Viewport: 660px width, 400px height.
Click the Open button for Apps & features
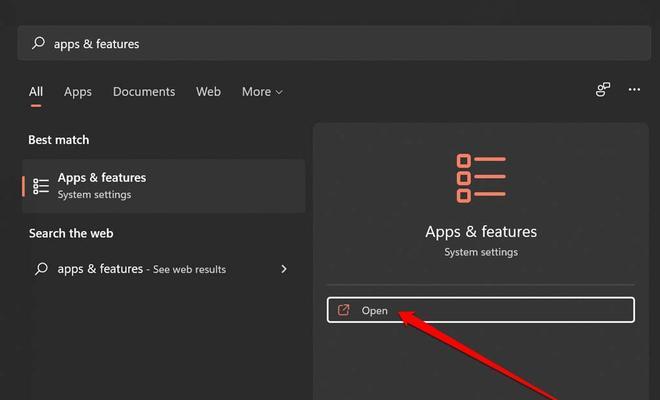coord(481,310)
